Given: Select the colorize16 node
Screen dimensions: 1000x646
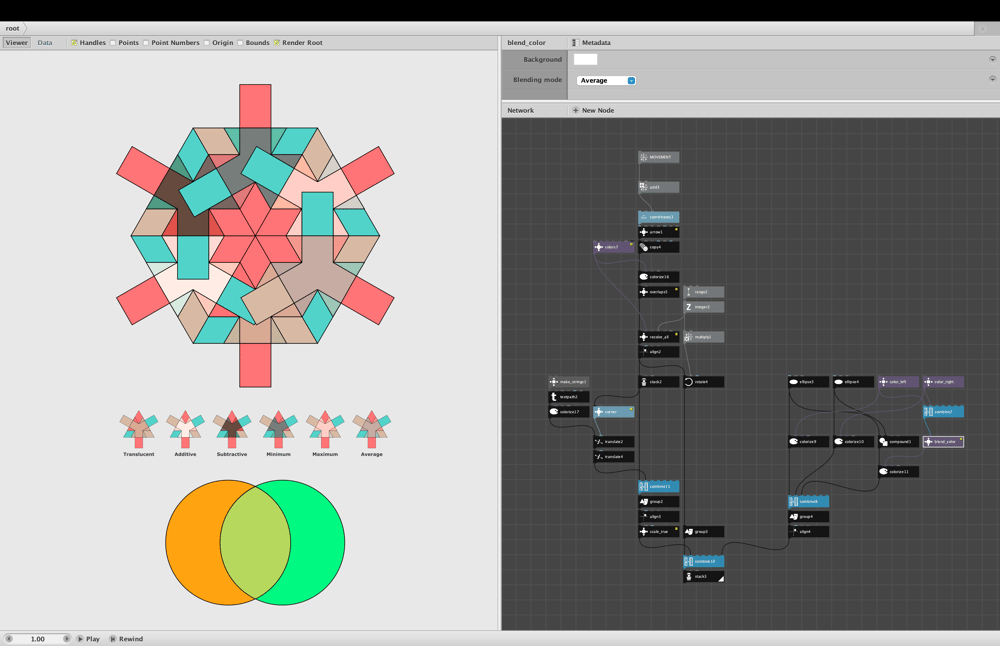Looking at the screenshot, I should (x=659, y=277).
